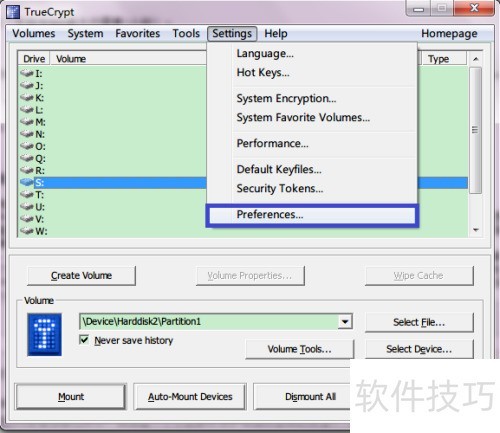Click the Drive column header
This screenshot has width=500, height=433.
pos(34,59)
